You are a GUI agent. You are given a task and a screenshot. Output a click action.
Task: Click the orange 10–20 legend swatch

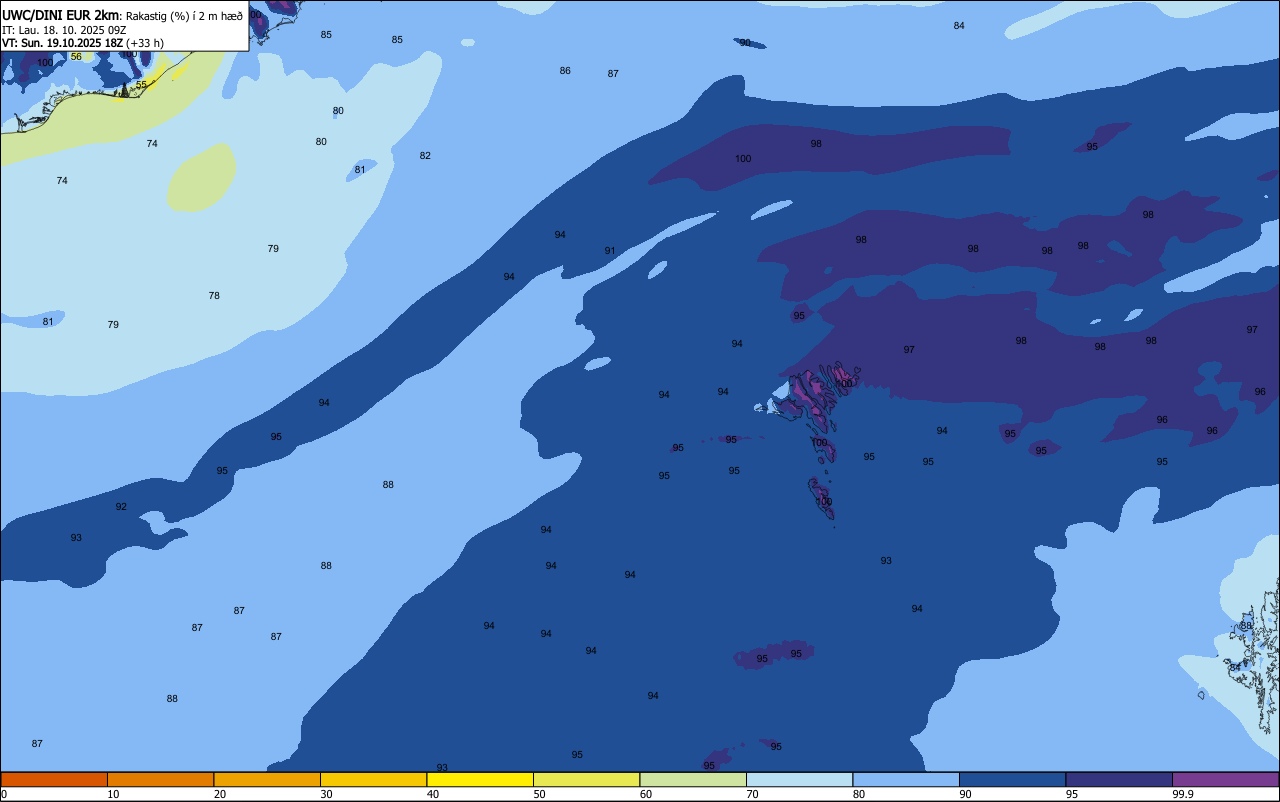click(x=160, y=779)
